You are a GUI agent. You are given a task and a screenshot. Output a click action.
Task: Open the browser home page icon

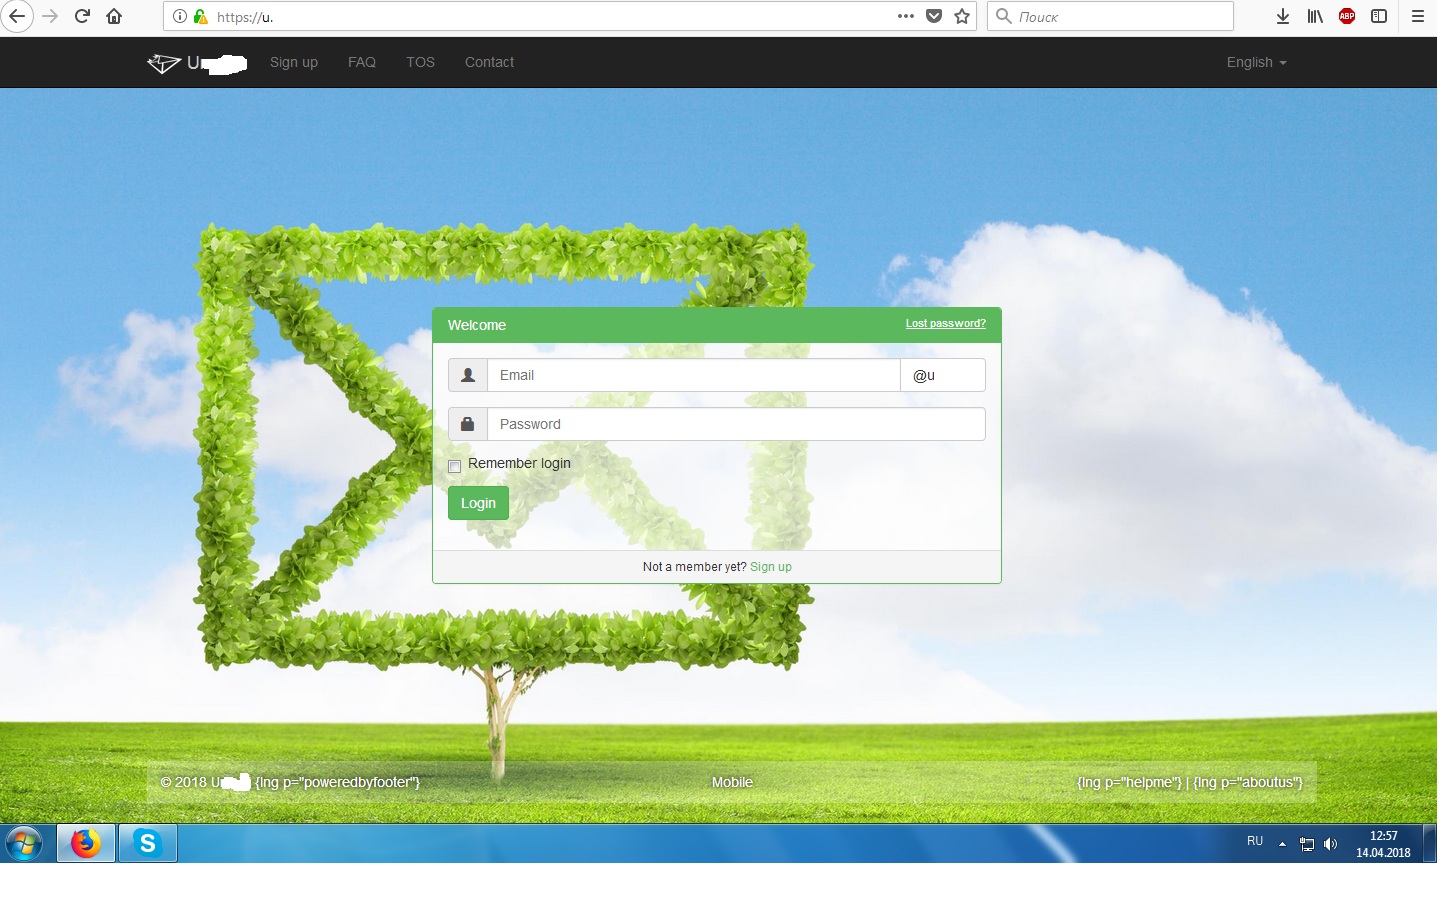(x=114, y=16)
